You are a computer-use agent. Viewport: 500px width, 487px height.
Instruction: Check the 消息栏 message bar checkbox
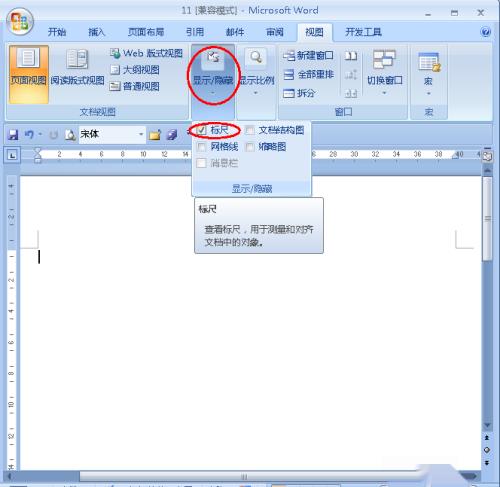pos(201,163)
